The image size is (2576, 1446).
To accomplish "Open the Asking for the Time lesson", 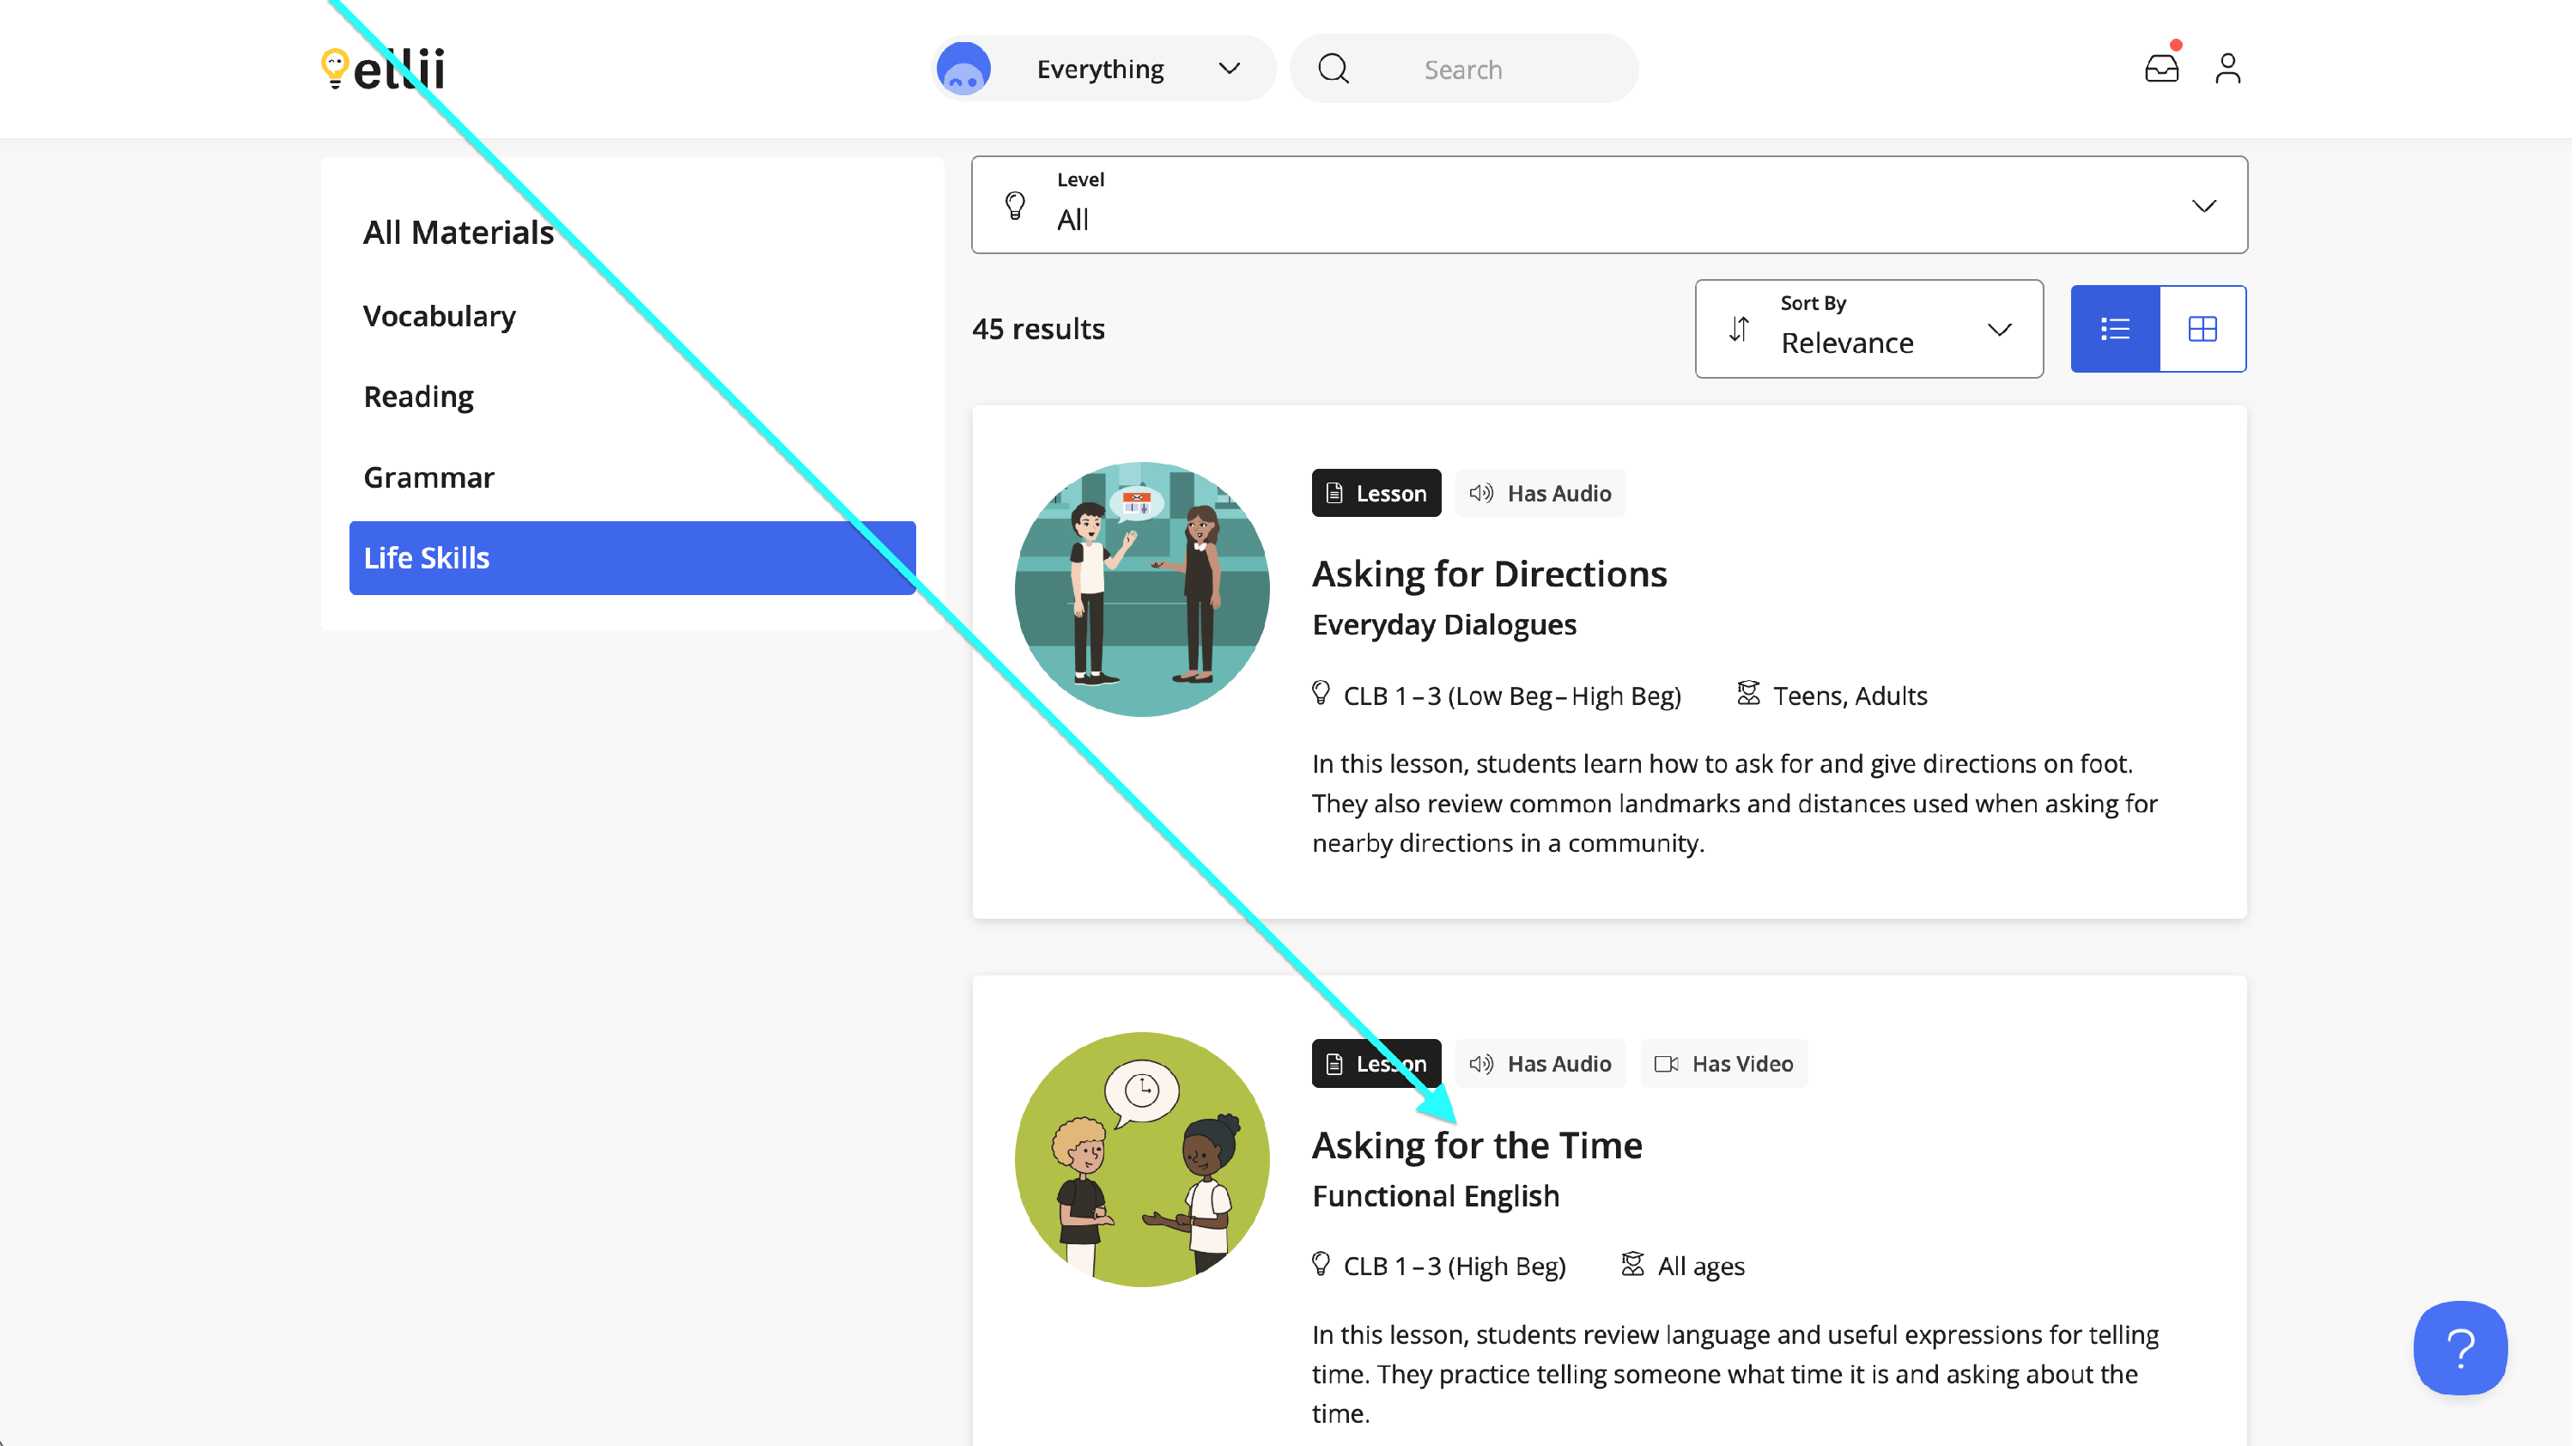I will [1476, 1145].
